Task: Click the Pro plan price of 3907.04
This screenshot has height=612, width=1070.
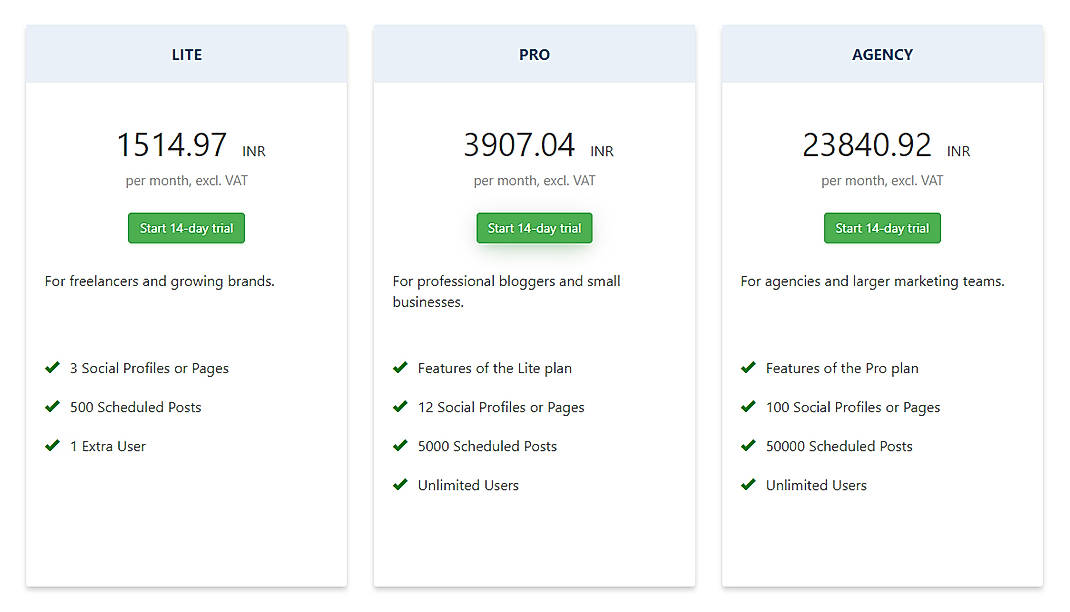Action: point(520,144)
